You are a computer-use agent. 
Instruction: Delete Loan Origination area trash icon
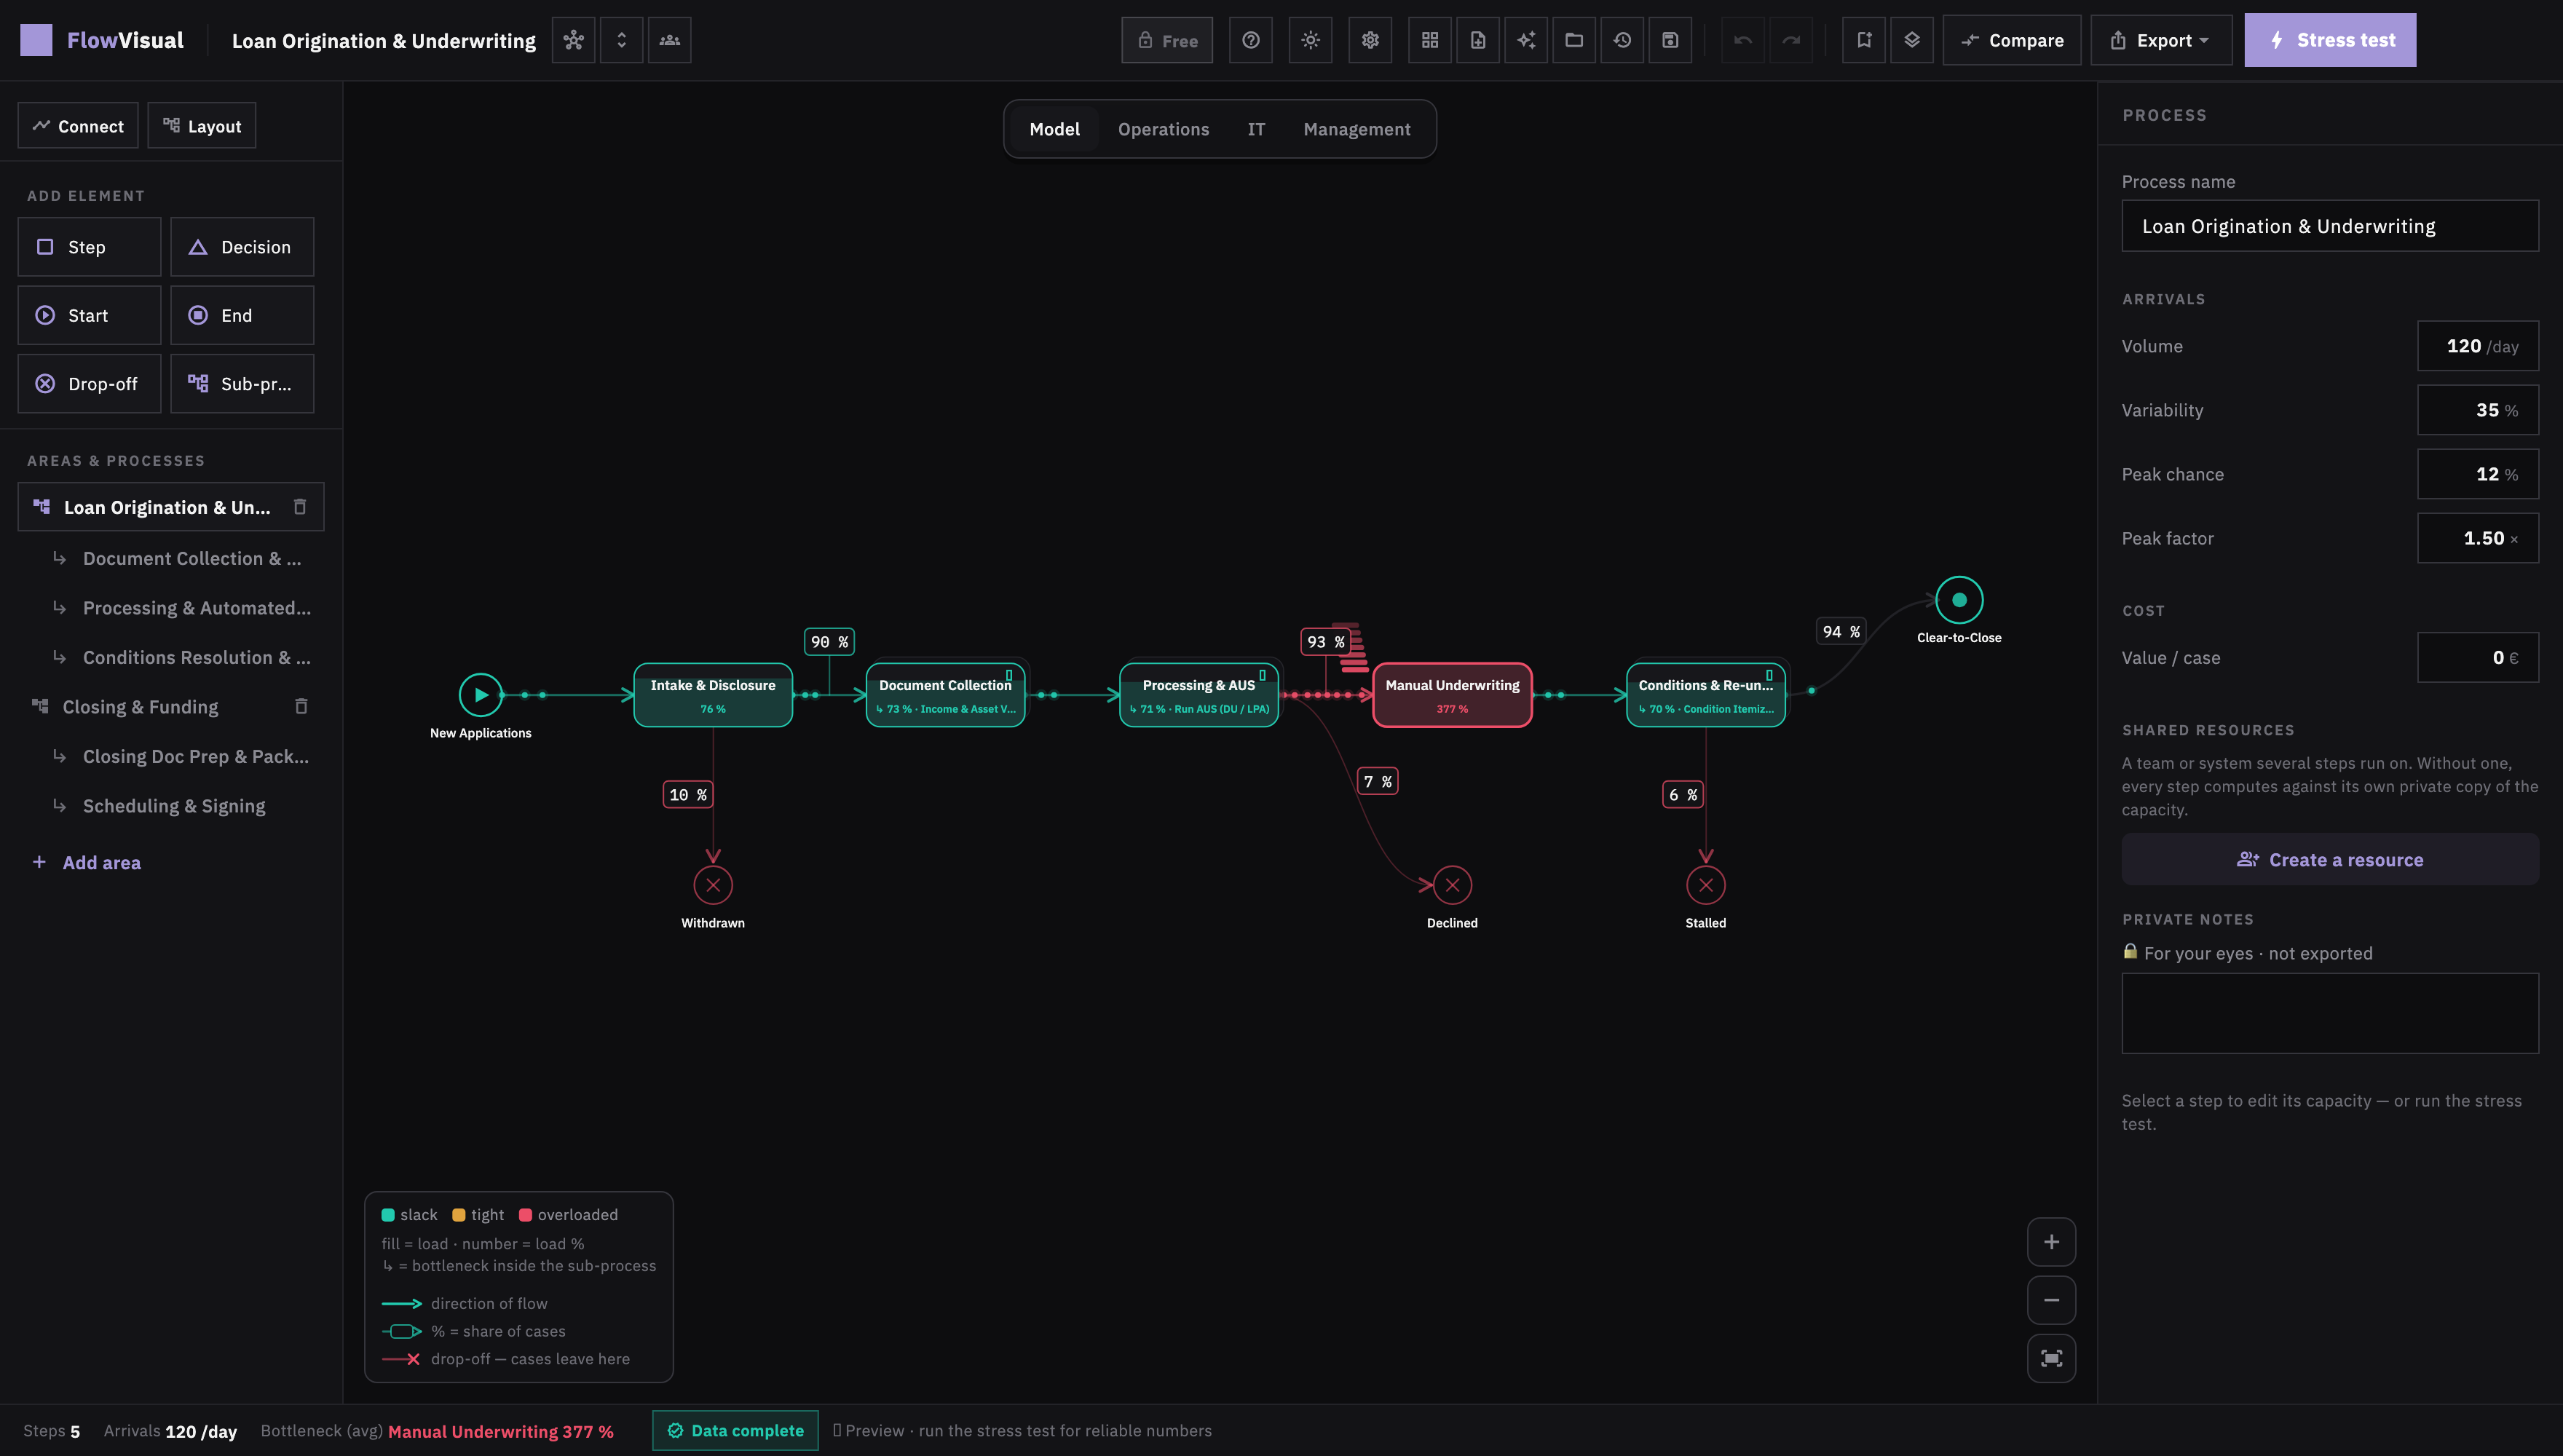pos(299,507)
